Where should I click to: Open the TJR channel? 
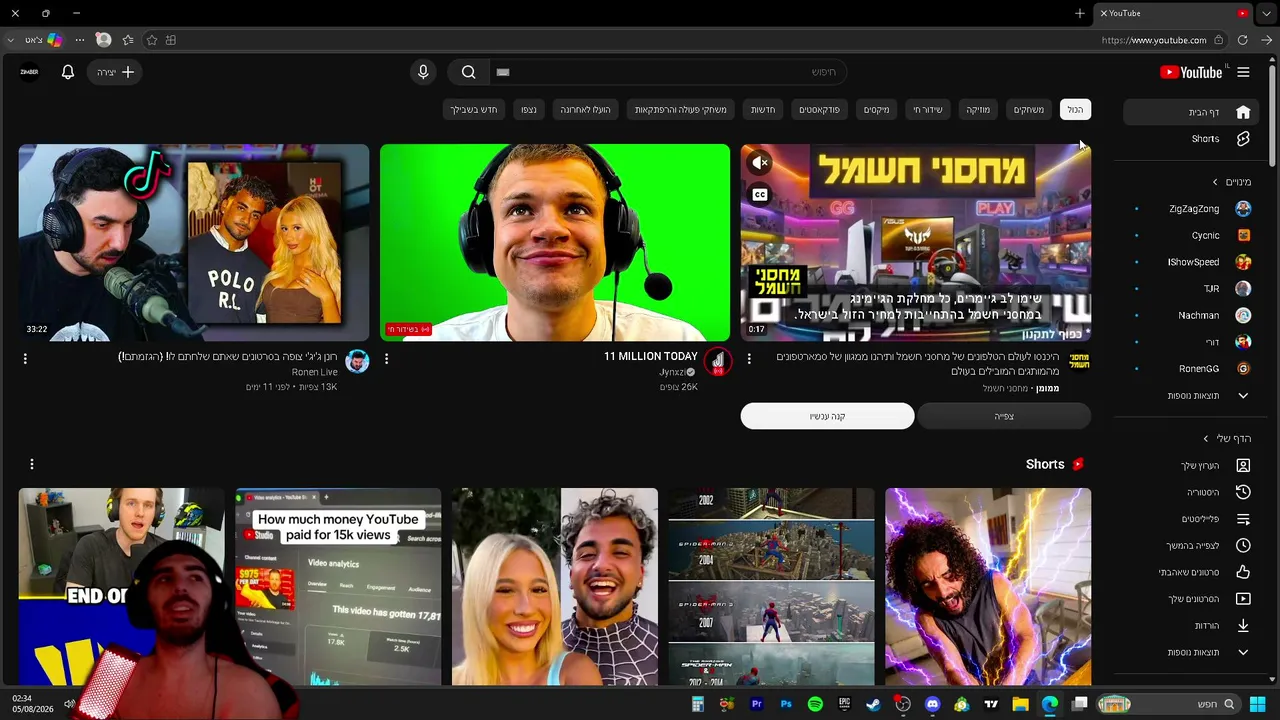point(1192,289)
